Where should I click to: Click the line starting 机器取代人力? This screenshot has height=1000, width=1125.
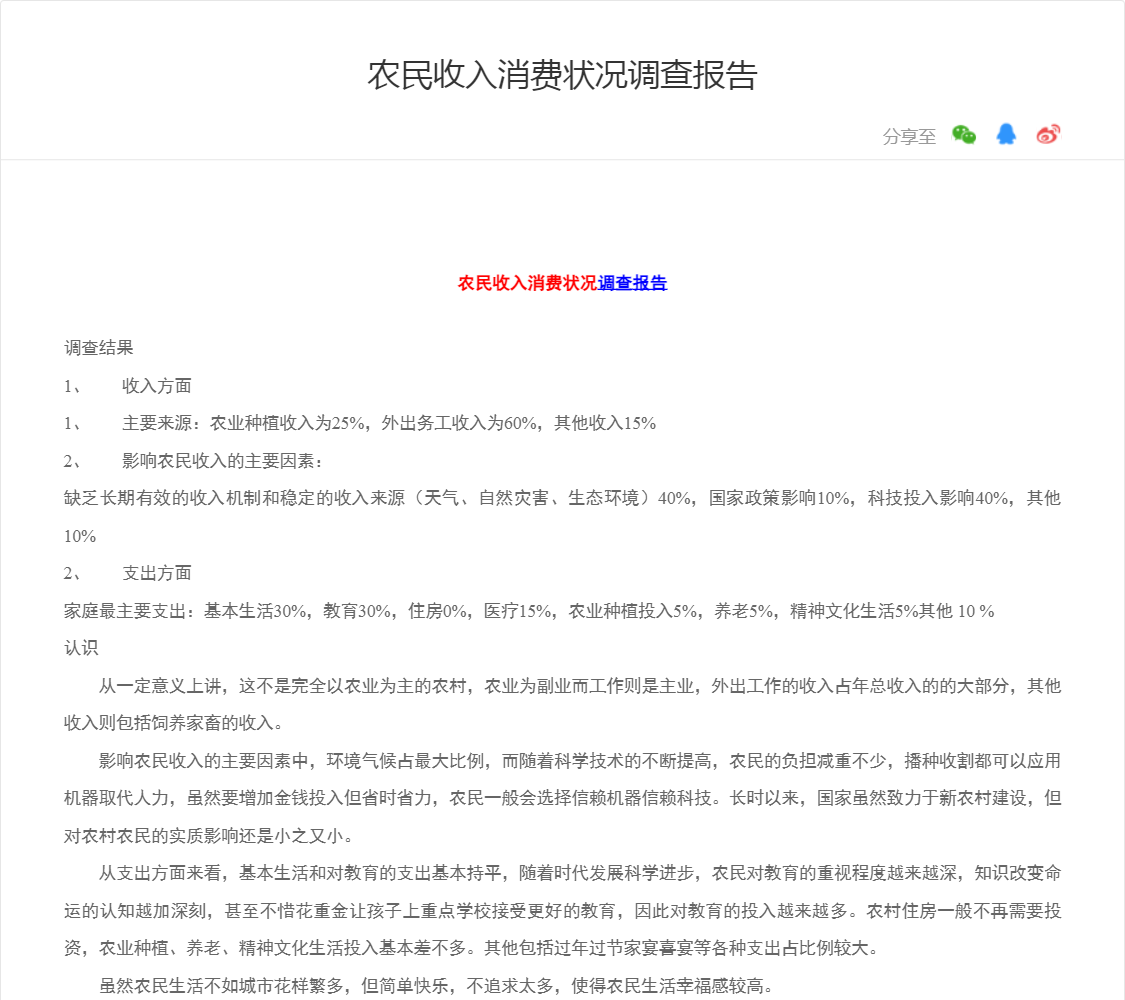[562, 798]
